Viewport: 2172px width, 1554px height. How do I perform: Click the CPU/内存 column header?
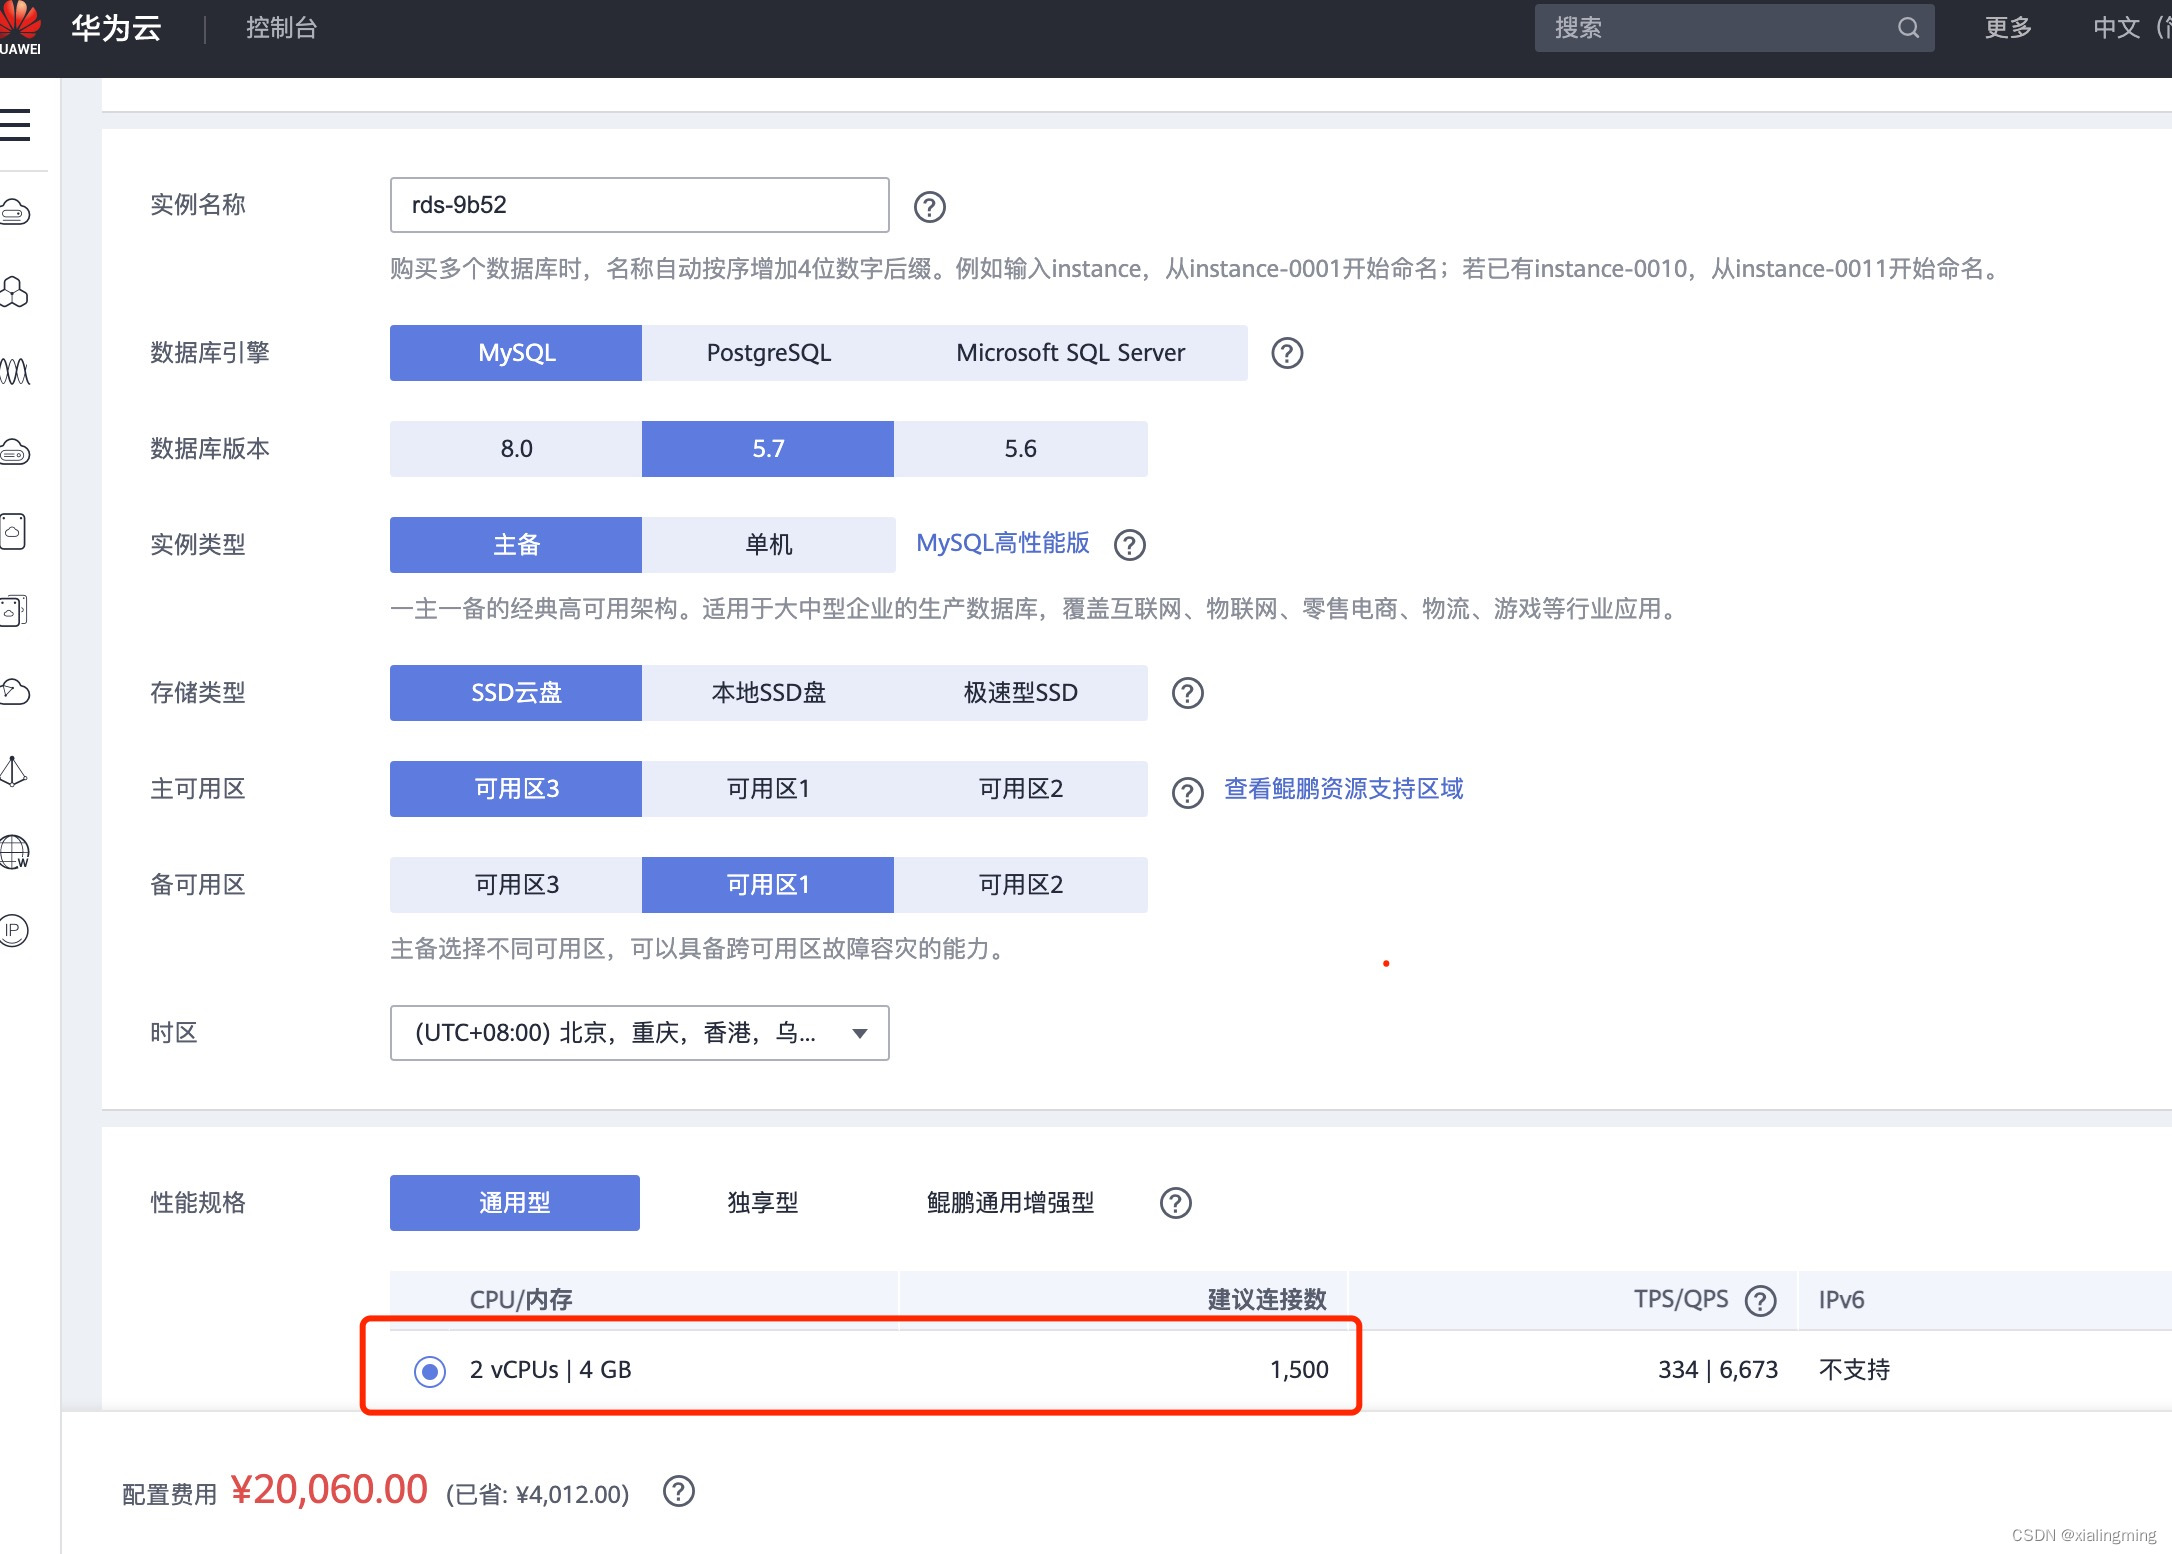click(521, 1300)
